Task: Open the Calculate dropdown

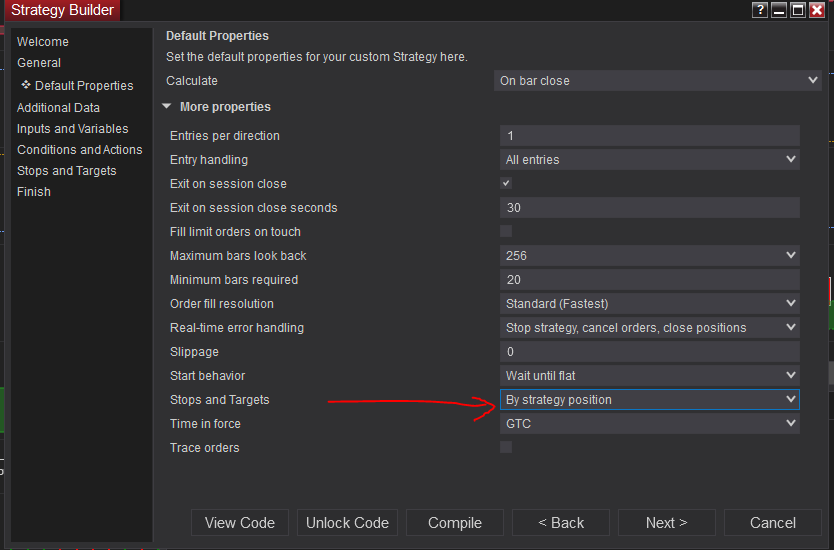Action: (658, 81)
